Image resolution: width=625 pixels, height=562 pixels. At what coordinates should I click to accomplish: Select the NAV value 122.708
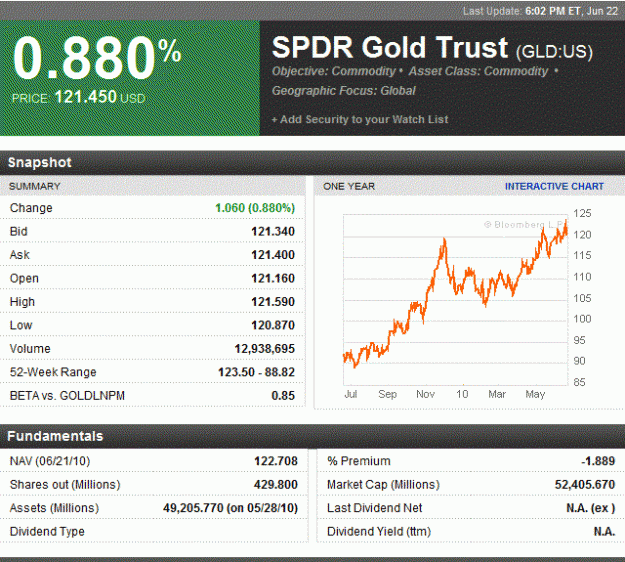point(276,461)
